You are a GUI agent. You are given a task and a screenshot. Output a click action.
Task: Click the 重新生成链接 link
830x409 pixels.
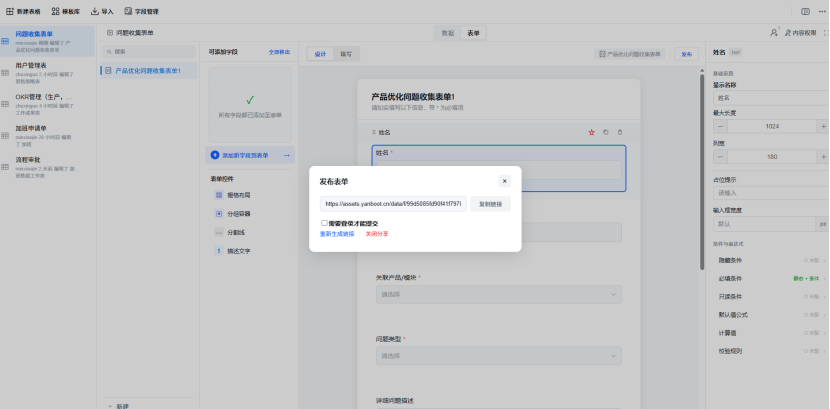coord(337,234)
